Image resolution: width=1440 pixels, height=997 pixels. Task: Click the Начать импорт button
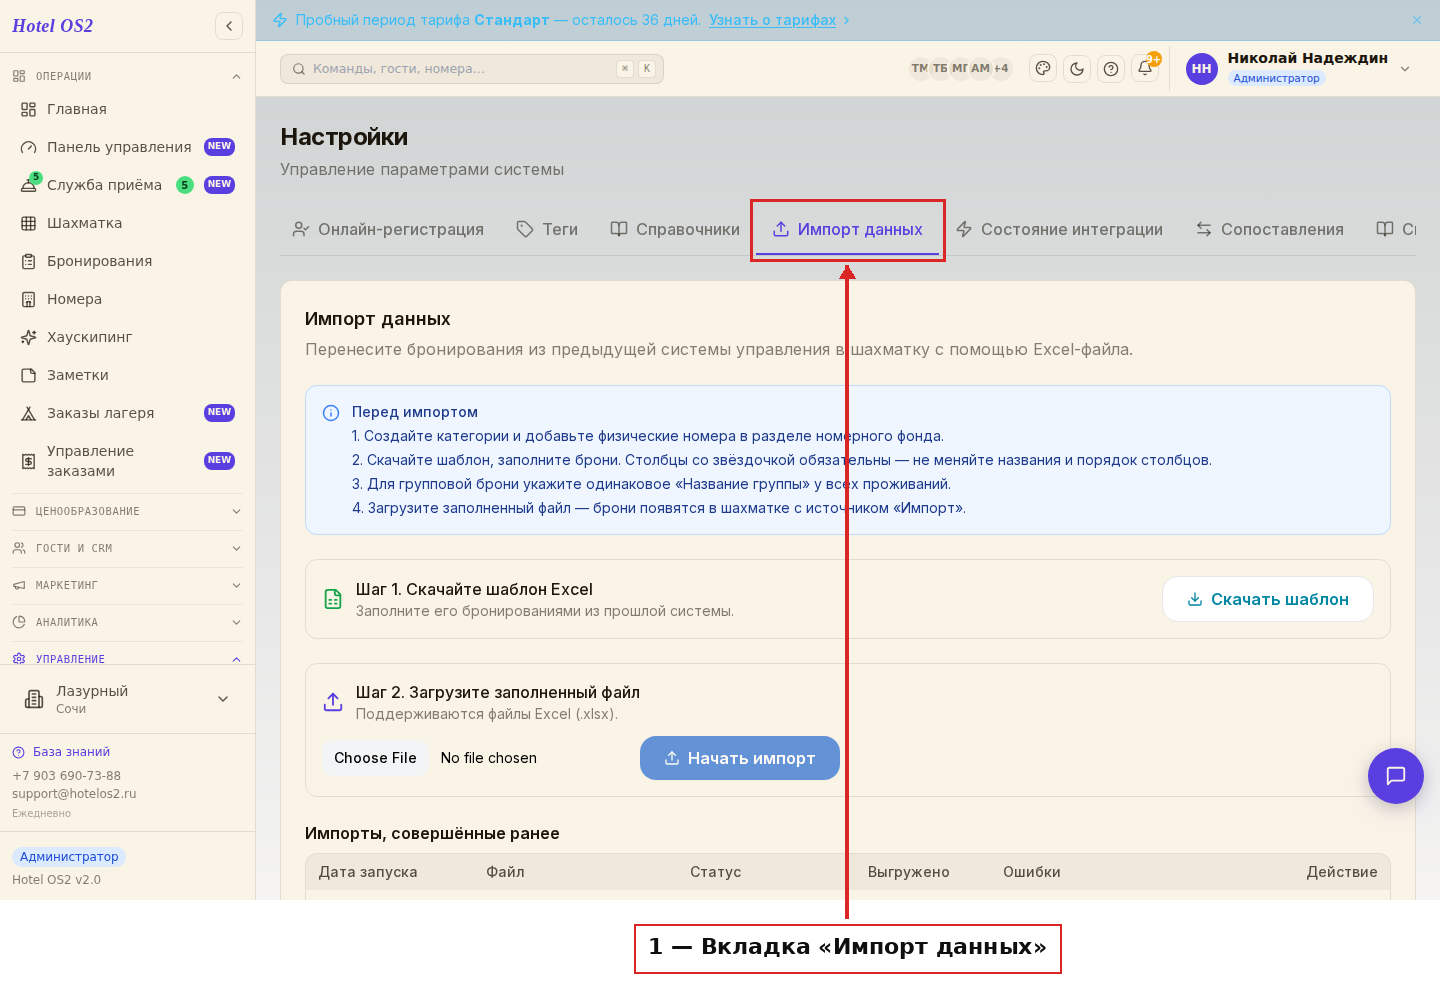tap(740, 758)
